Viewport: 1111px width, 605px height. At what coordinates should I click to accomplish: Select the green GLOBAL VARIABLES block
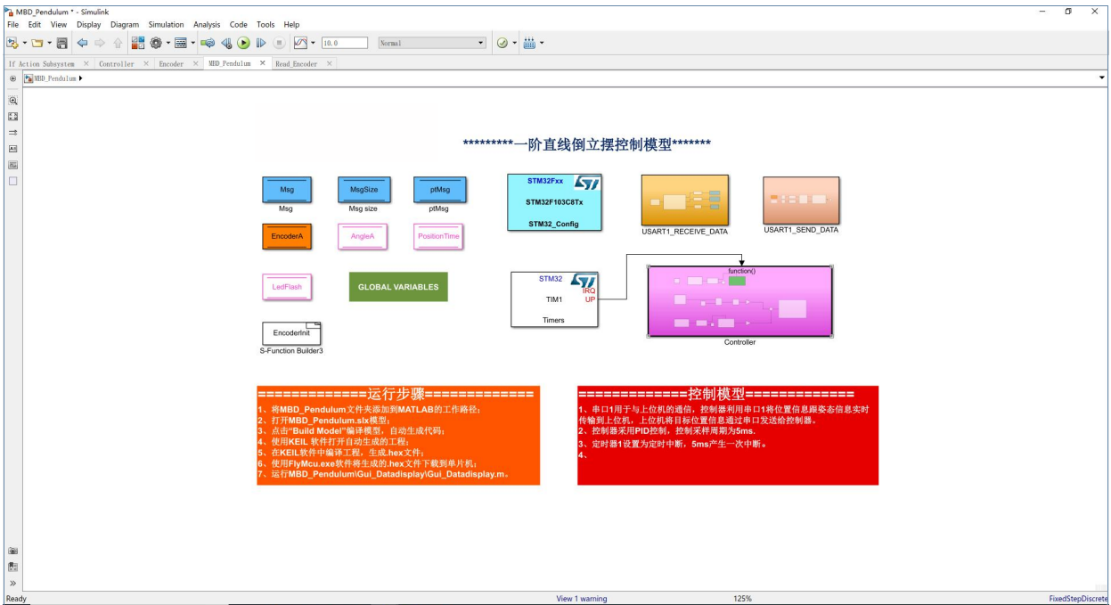(x=398, y=287)
